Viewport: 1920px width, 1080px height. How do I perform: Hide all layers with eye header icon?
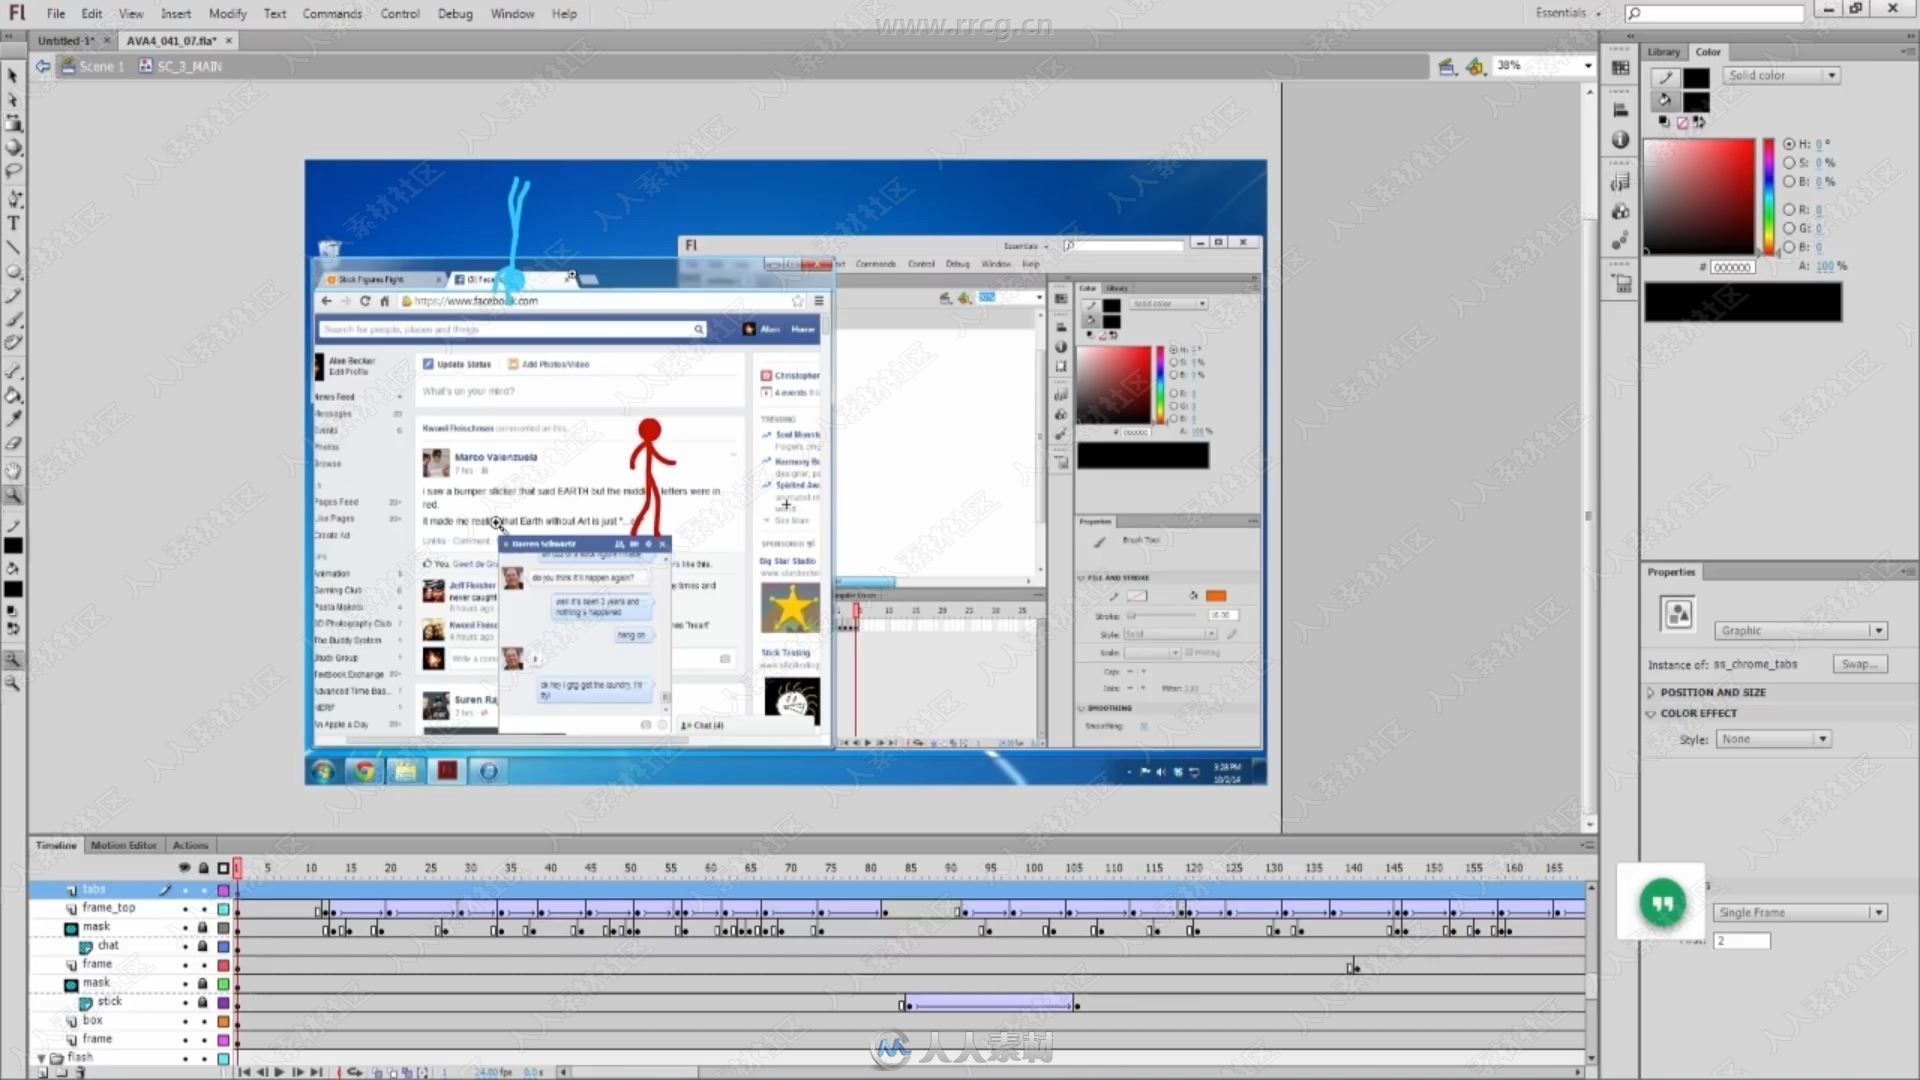coord(184,868)
